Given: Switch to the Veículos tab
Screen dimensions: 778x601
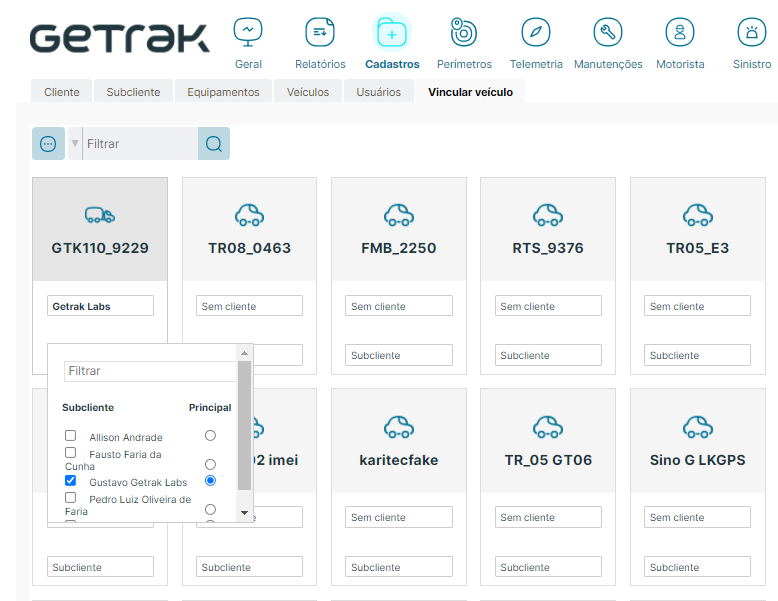Looking at the screenshot, I should 308,91.
